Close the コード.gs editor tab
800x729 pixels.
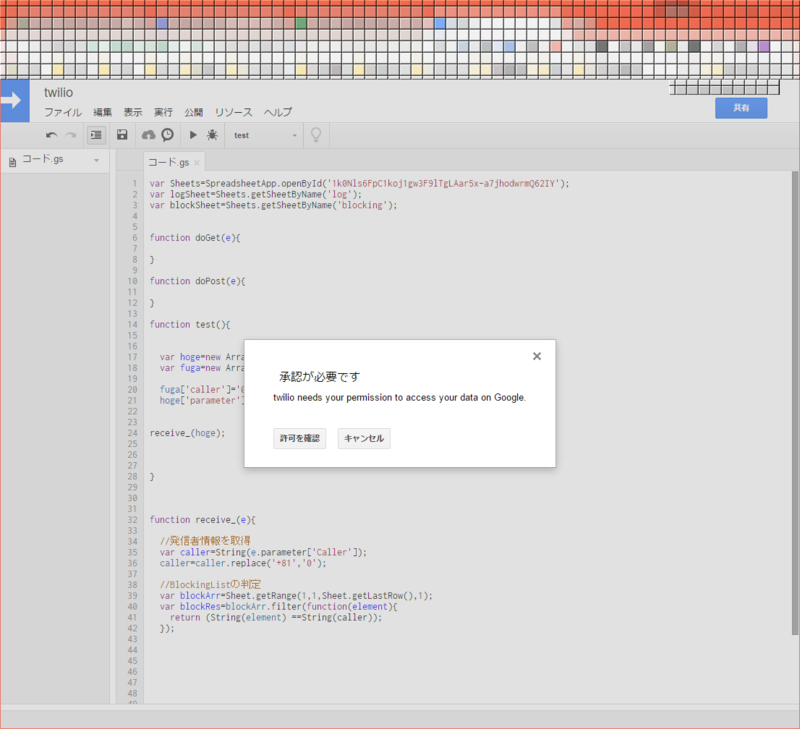point(197,163)
